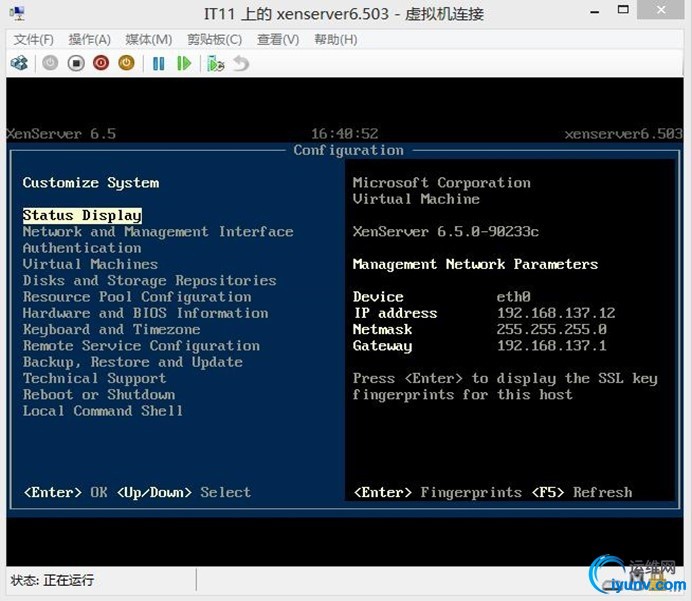The width and height of the screenshot is (692, 601).
Task: Click the Checkpoint snapshot icon
Action: coord(216,64)
